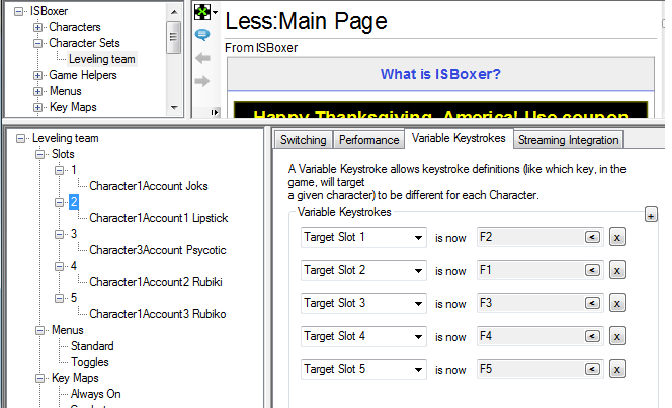The image size is (672, 408).
Task: Open the Target Slot 1 dropdown
Action: [418, 238]
